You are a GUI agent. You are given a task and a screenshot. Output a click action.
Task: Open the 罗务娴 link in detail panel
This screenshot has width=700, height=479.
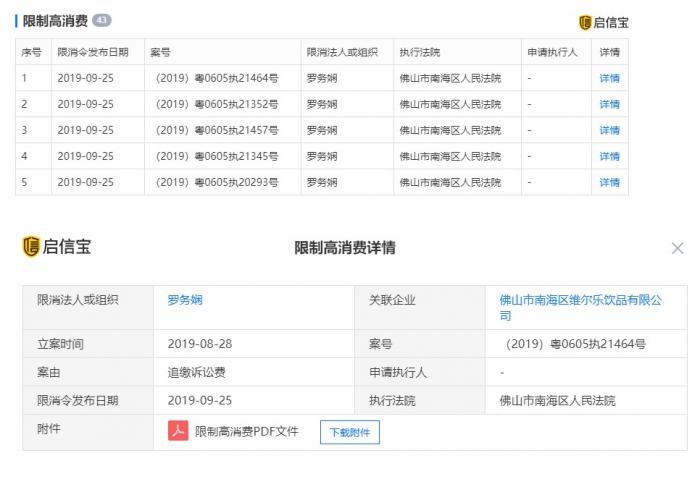coord(185,300)
